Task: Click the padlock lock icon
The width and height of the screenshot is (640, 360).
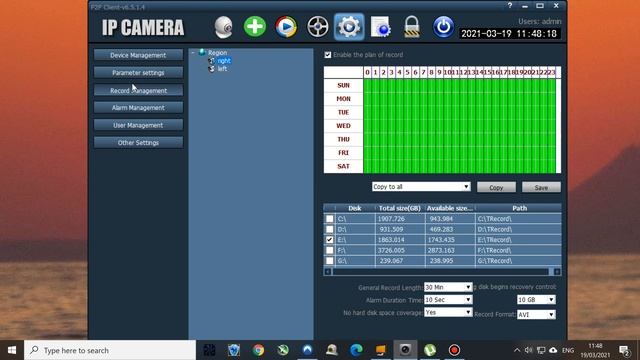Action: click(x=411, y=27)
